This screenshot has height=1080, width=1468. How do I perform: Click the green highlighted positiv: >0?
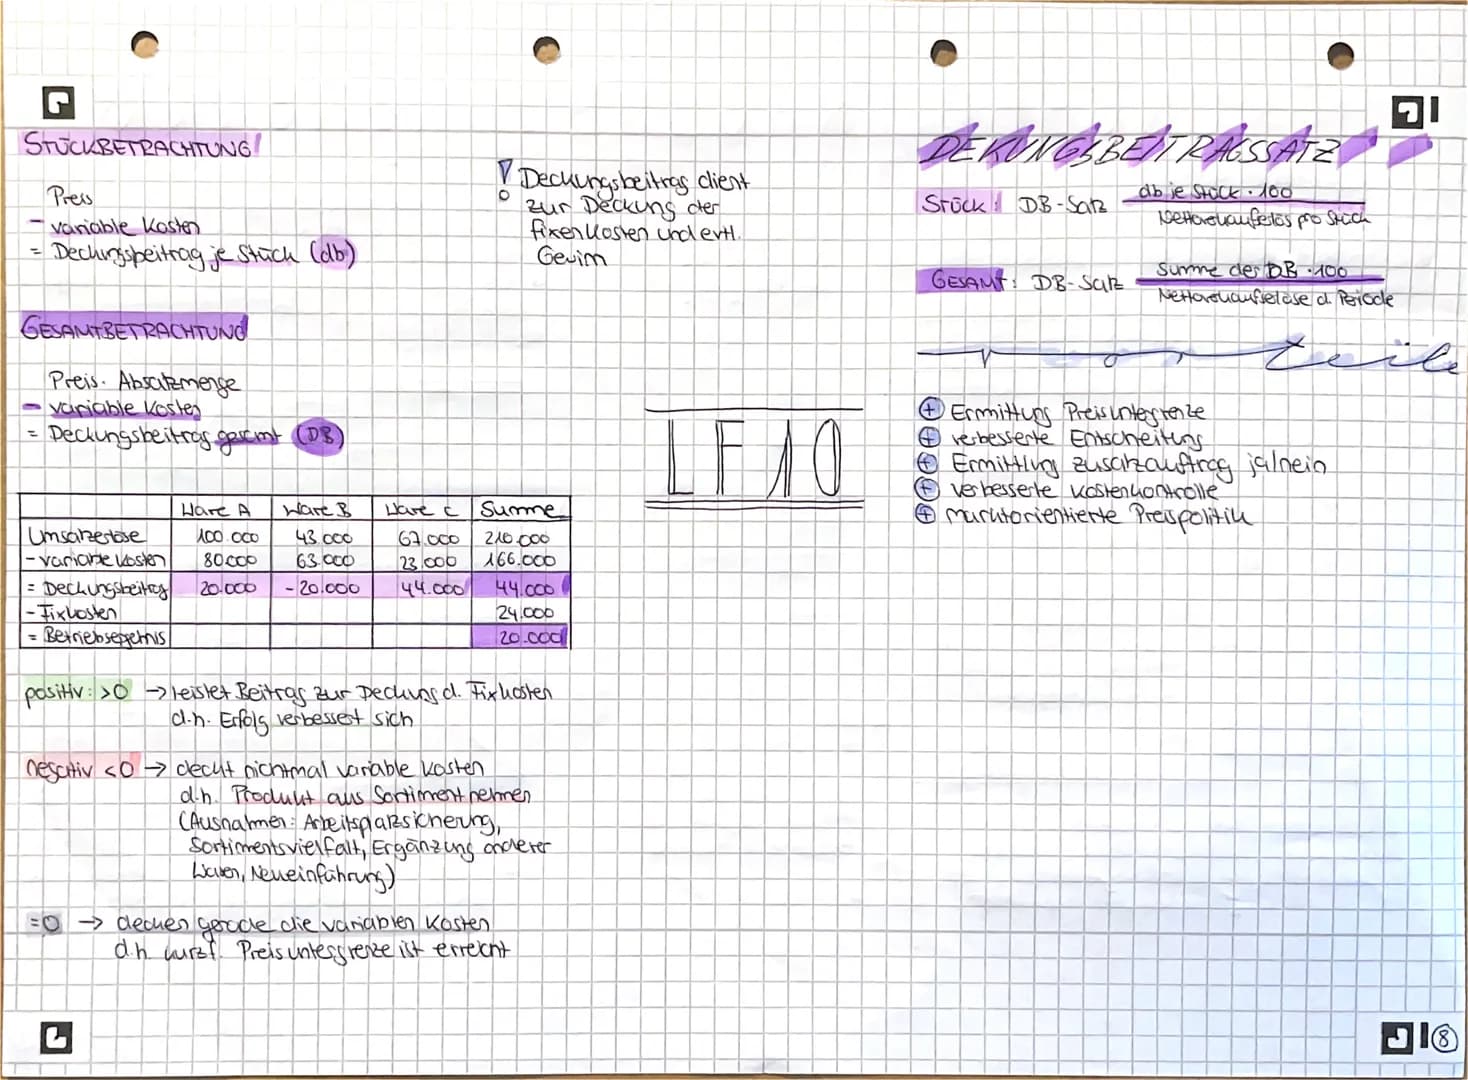pyautogui.click(x=77, y=692)
